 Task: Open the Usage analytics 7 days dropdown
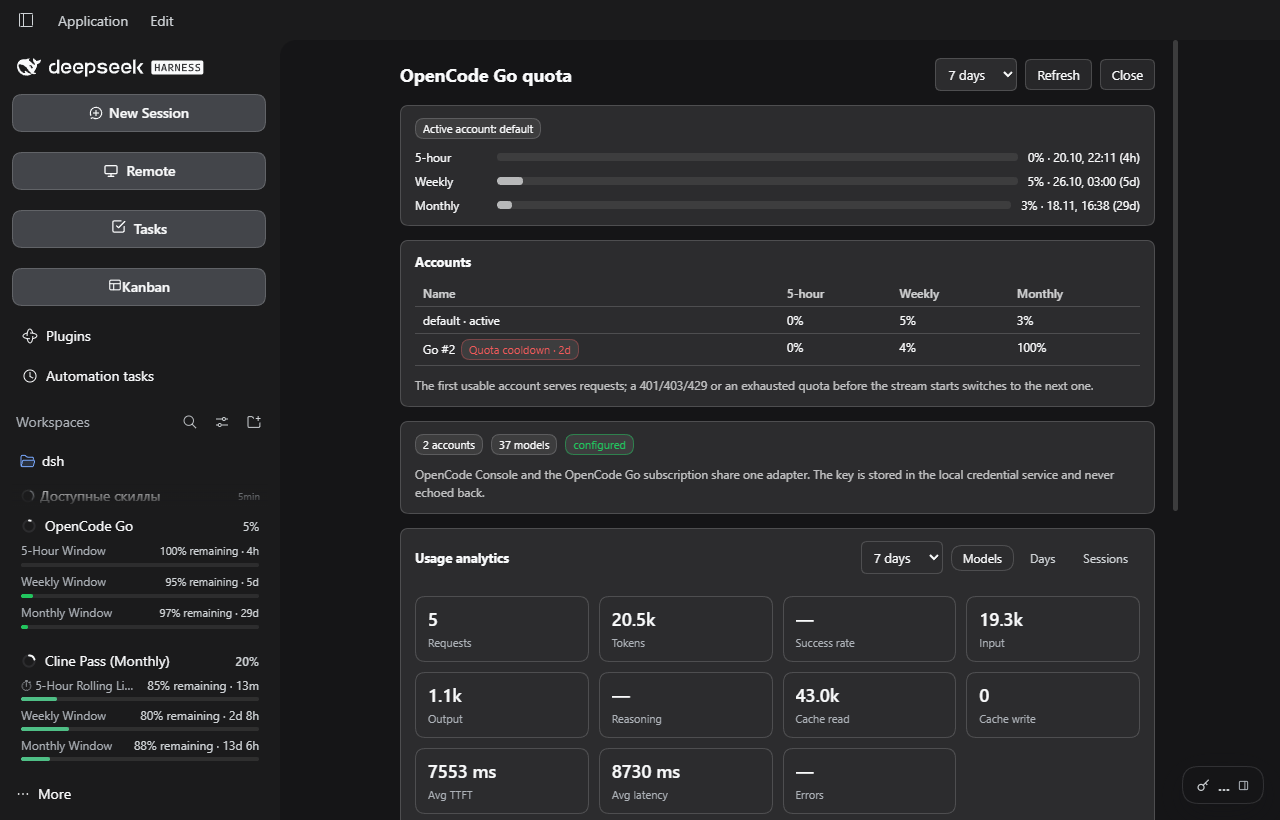click(902, 558)
